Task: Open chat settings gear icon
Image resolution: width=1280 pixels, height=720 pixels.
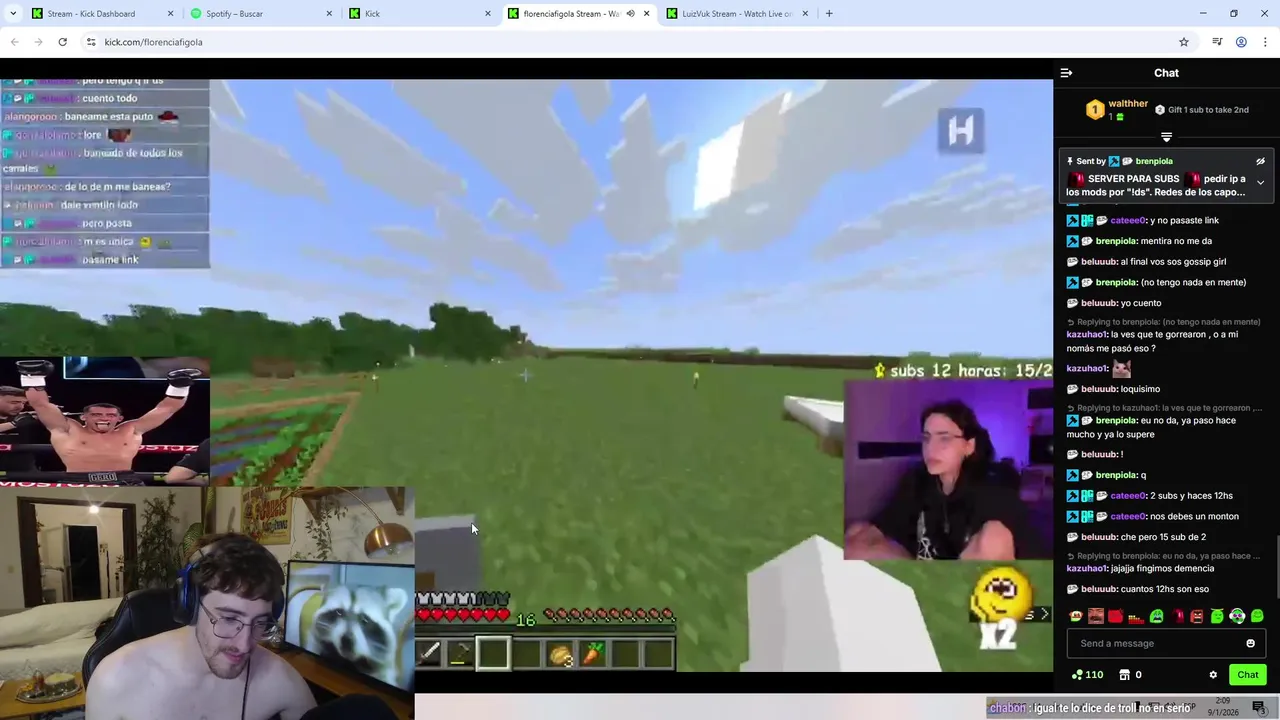Action: [1213, 675]
